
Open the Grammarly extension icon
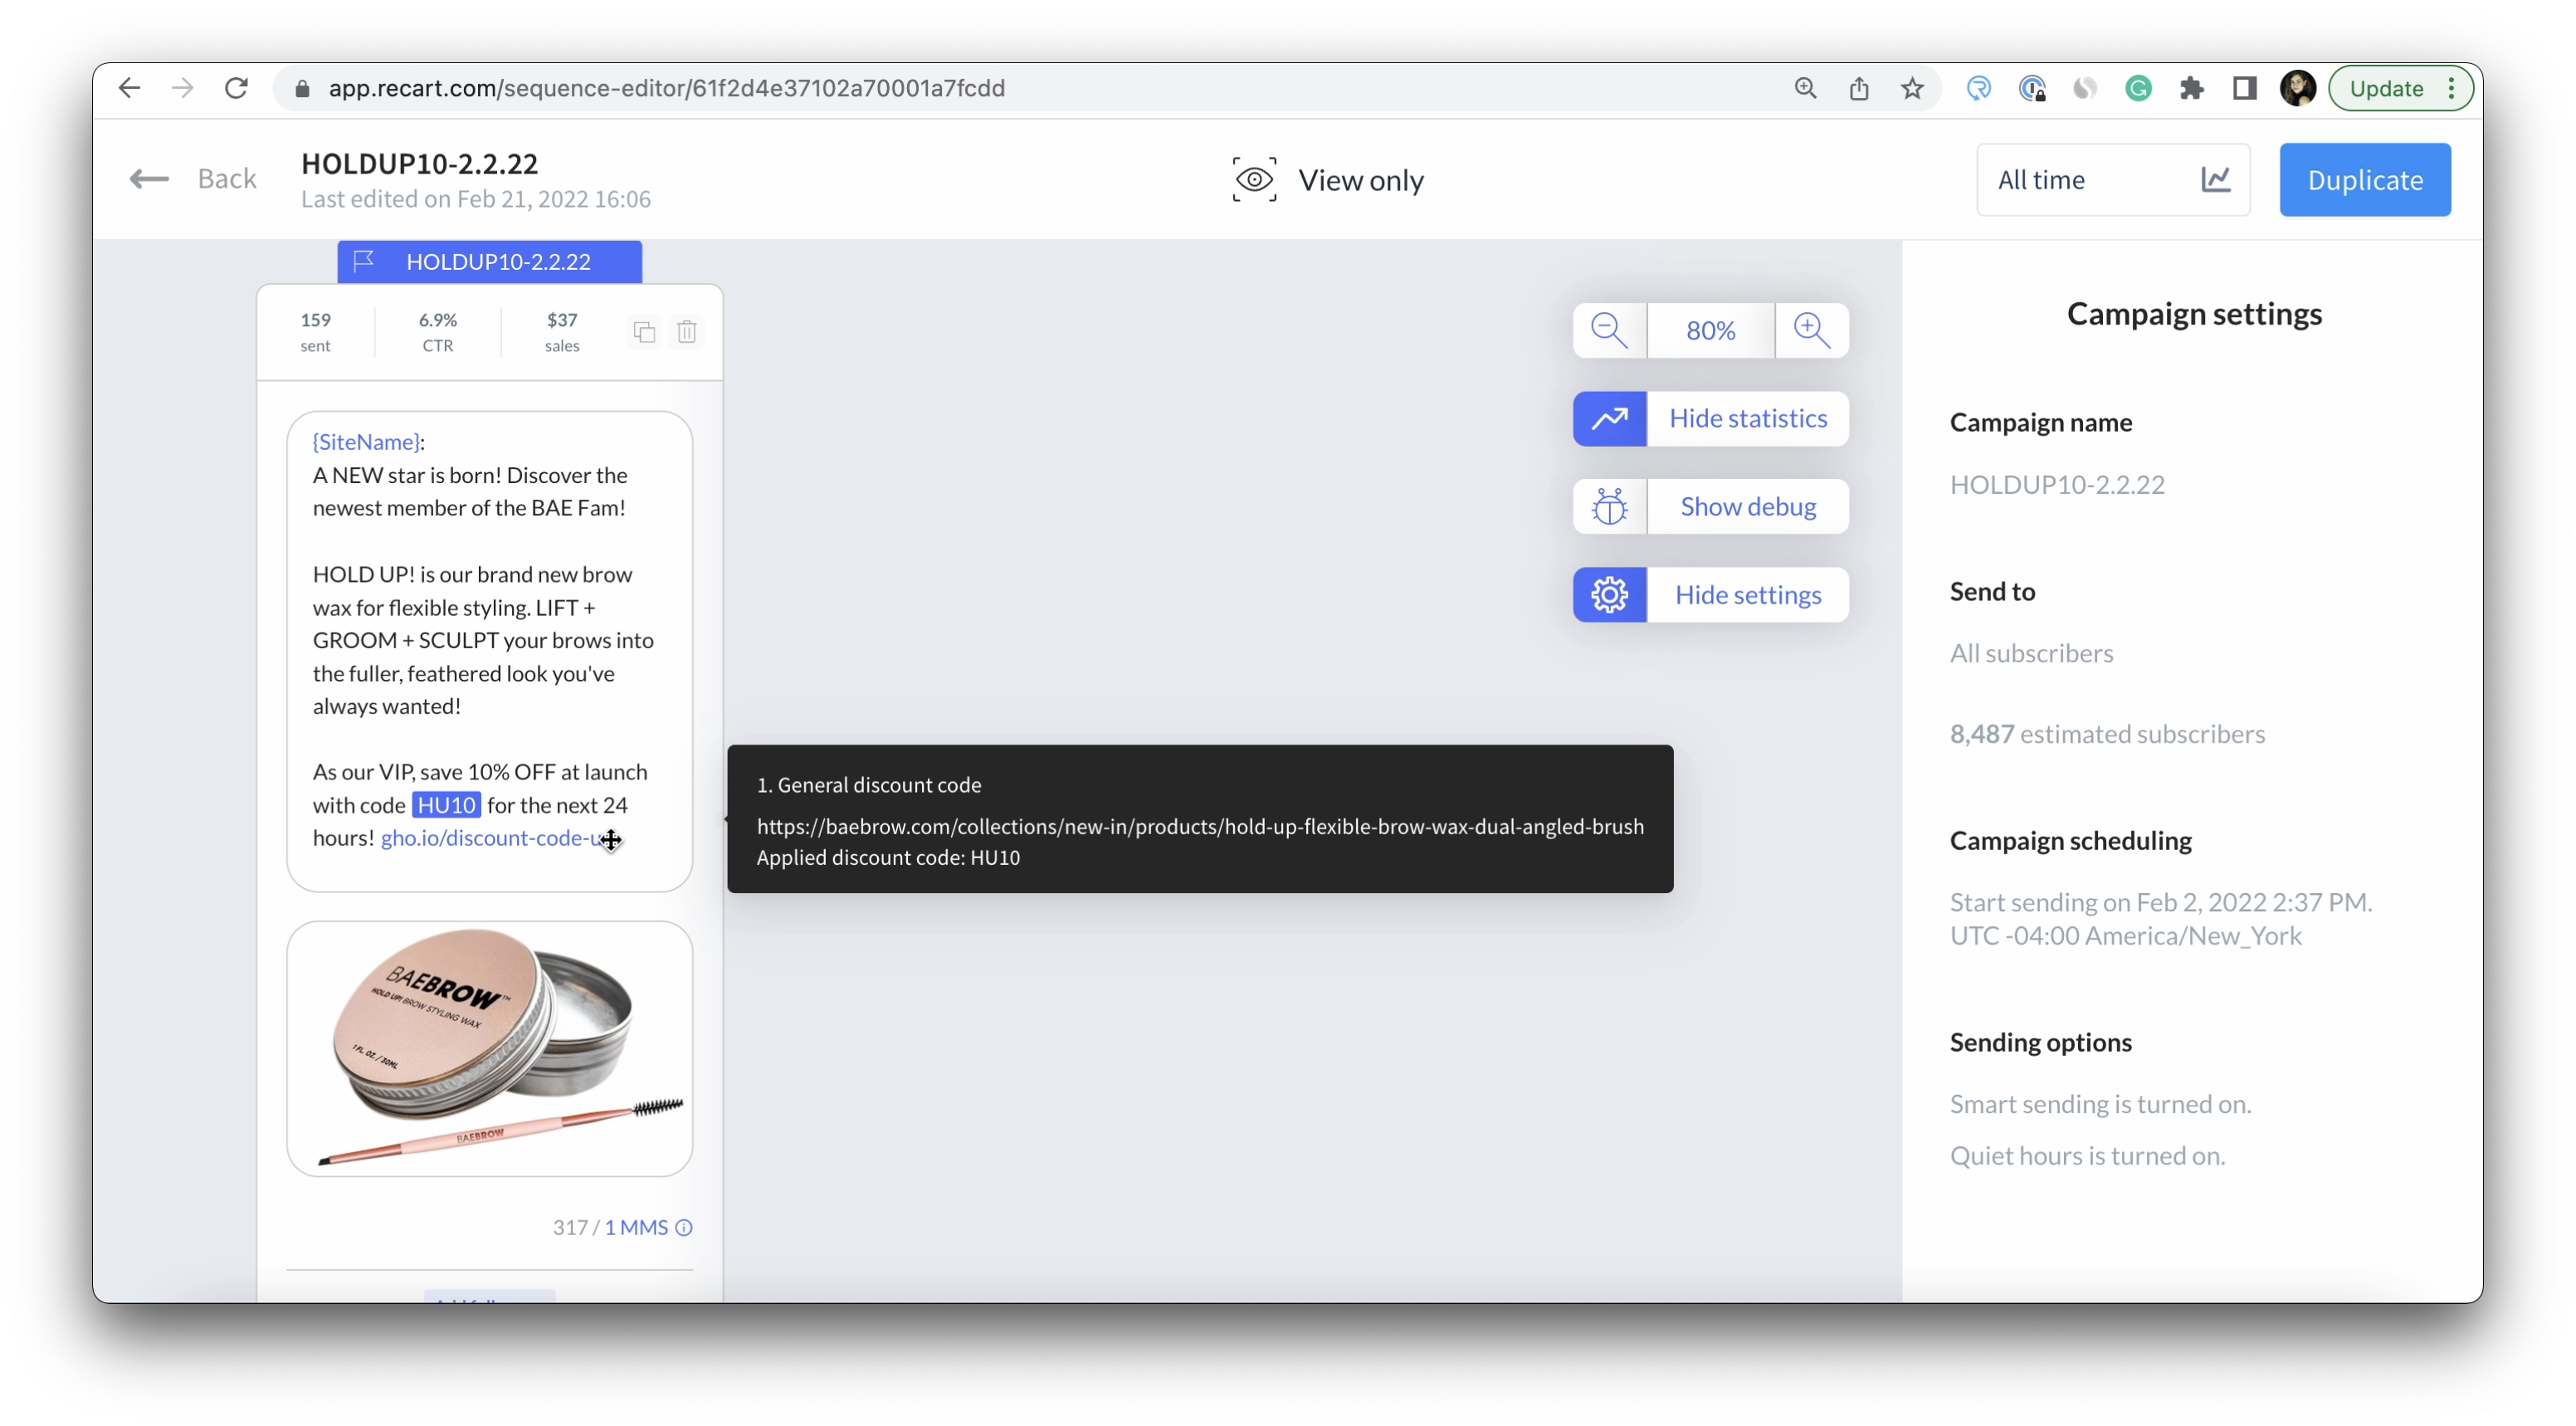(2138, 88)
